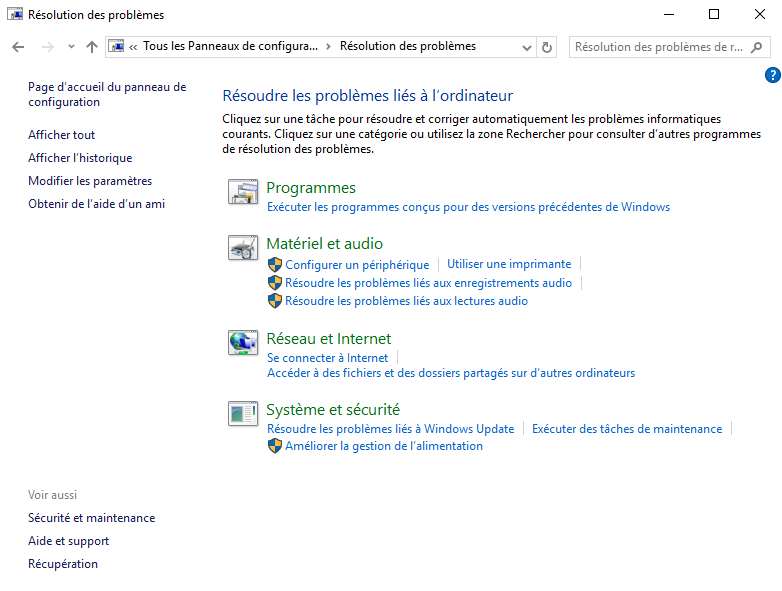Image resolution: width=782 pixels, height=591 pixels.
Task: Click Se connecter à Internet link
Action: click(x=328, y=358)
